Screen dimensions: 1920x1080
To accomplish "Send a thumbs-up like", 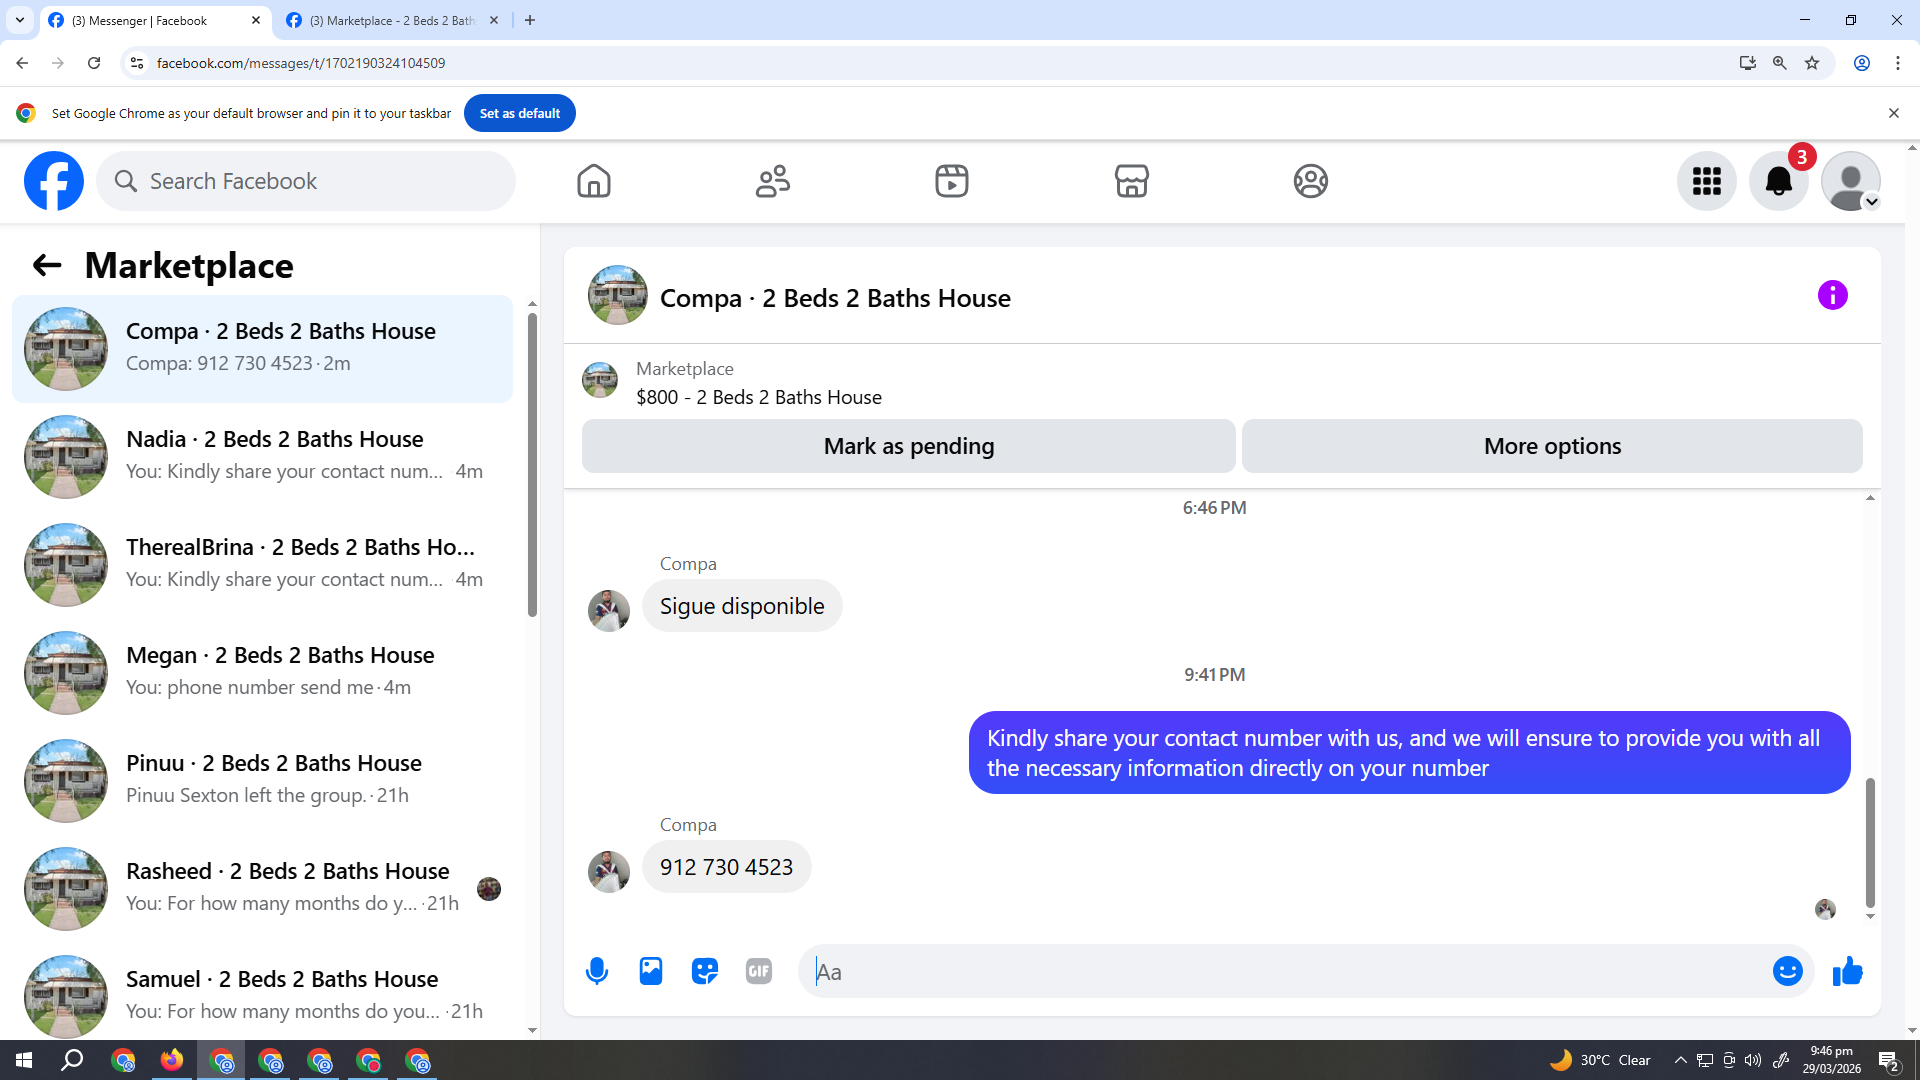I will point(1847,971).
